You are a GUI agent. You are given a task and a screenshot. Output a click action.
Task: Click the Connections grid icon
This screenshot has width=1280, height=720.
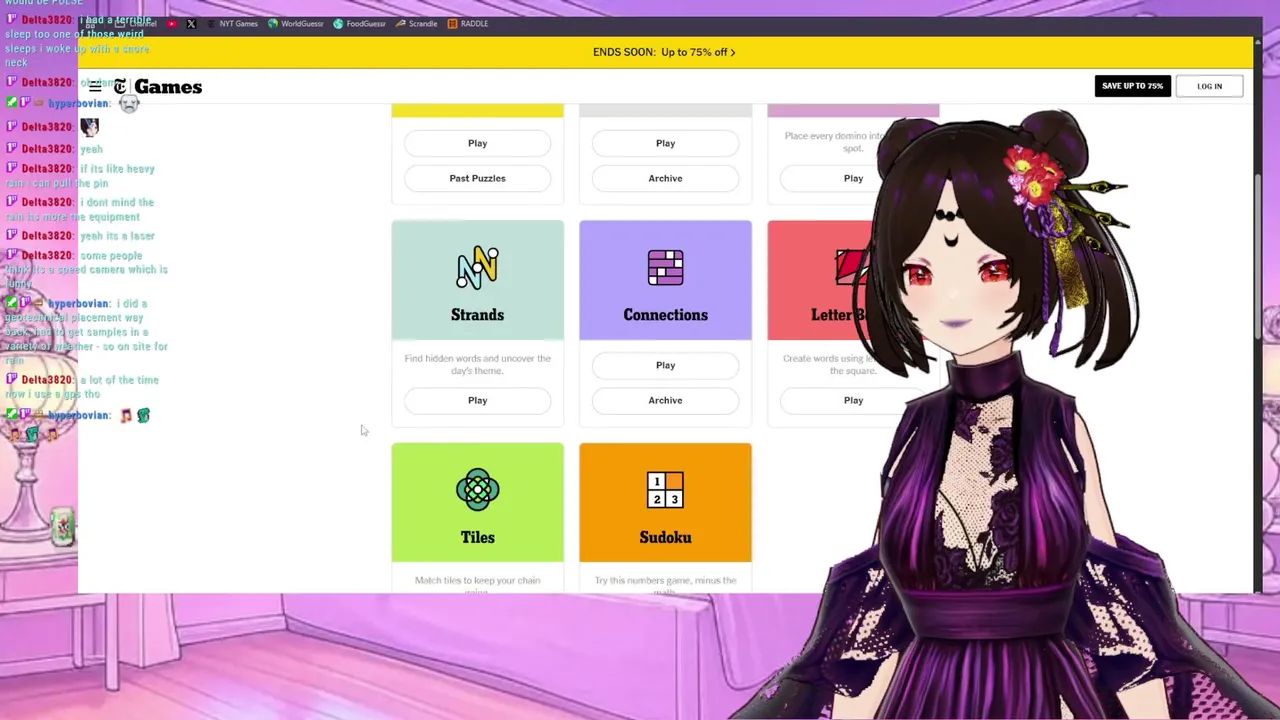pyautogui.click(x=665, y=268)
